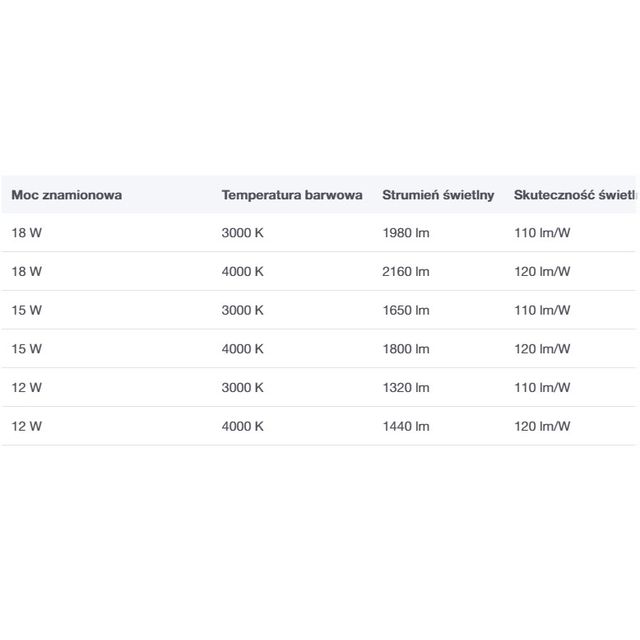
Task: Click 15 W in the 1800 lm row
Action: pyautogui.click(x=27, y=349)
